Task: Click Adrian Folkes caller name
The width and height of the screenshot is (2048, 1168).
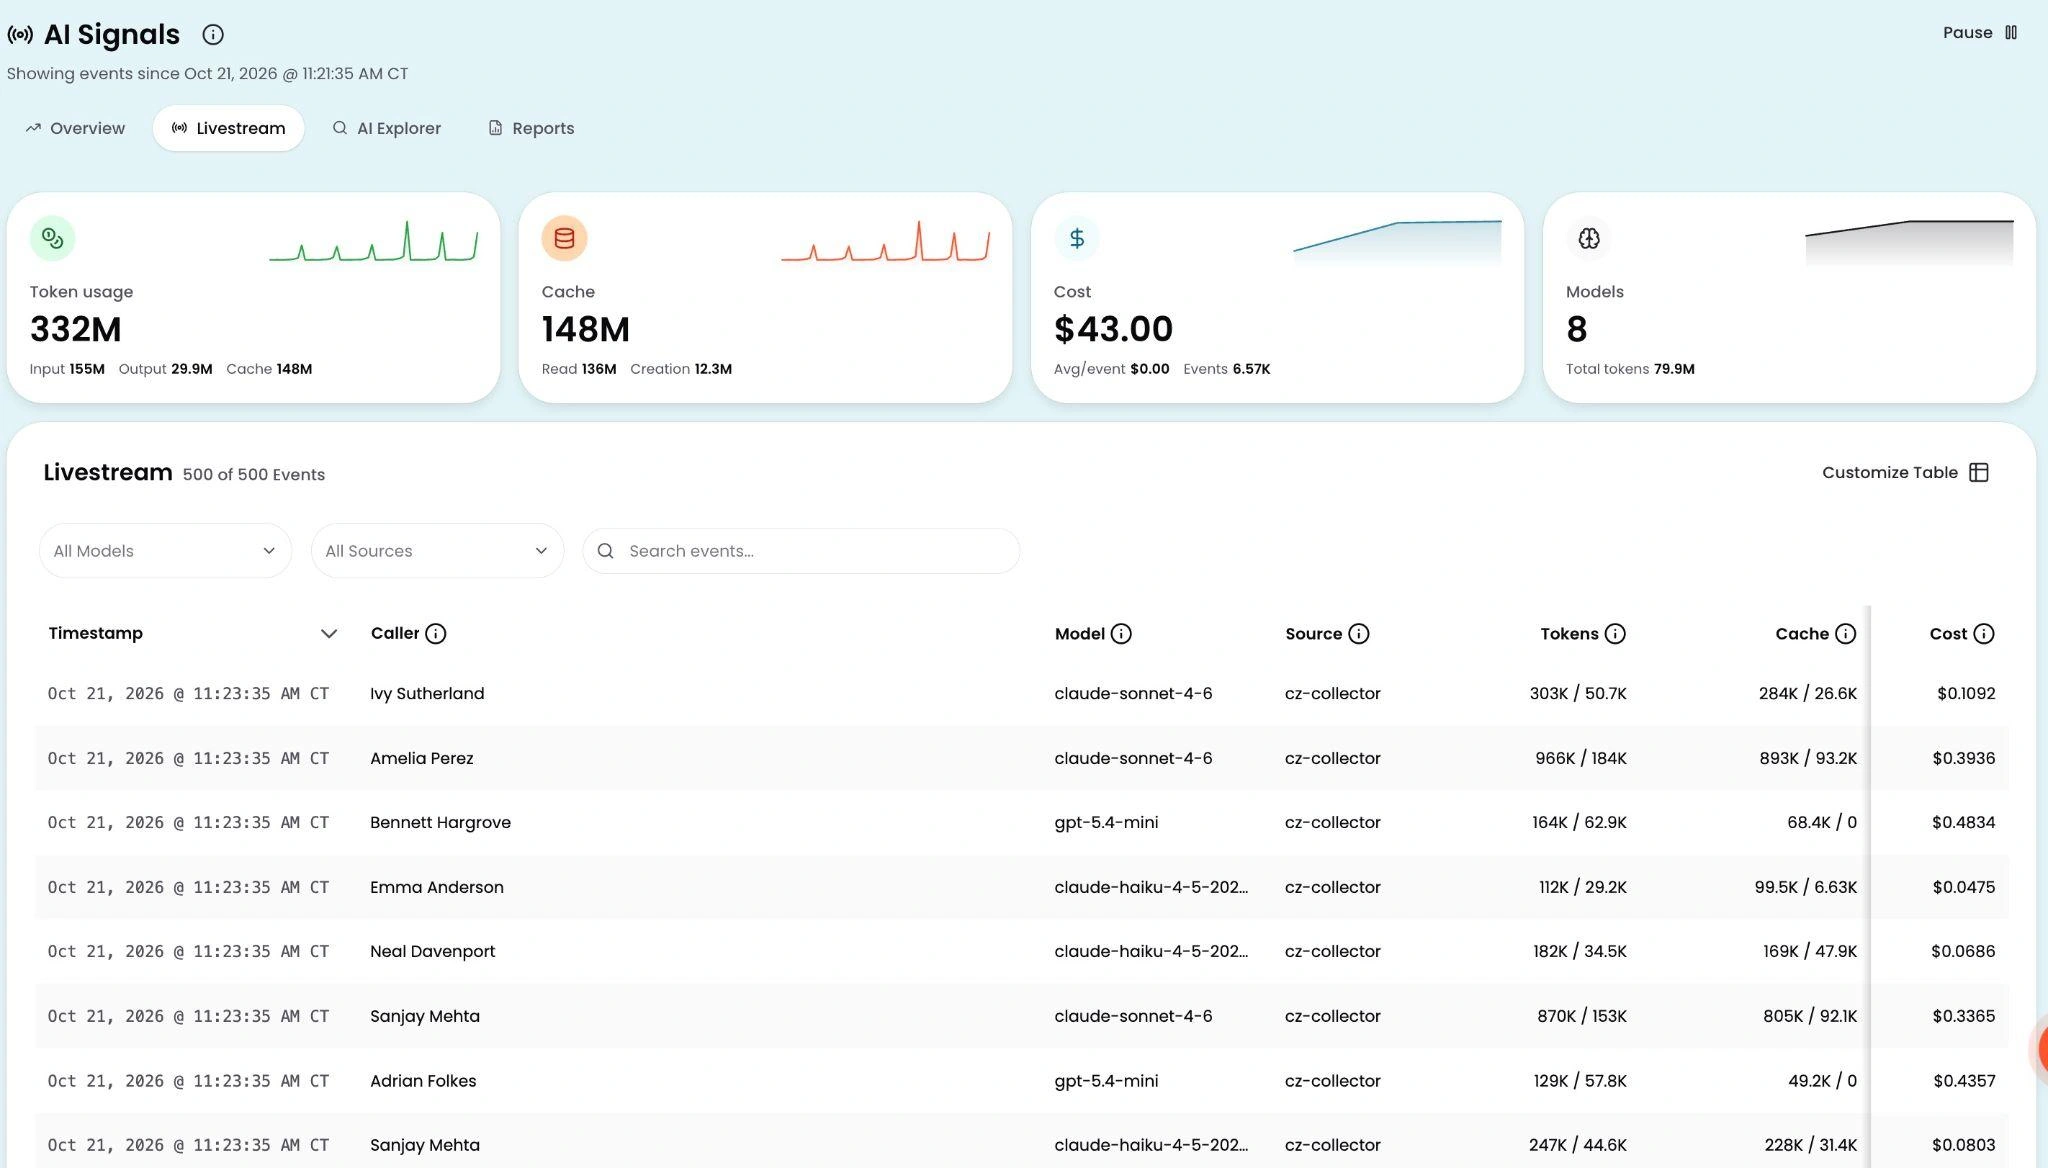Action: tap(423, 1081)
